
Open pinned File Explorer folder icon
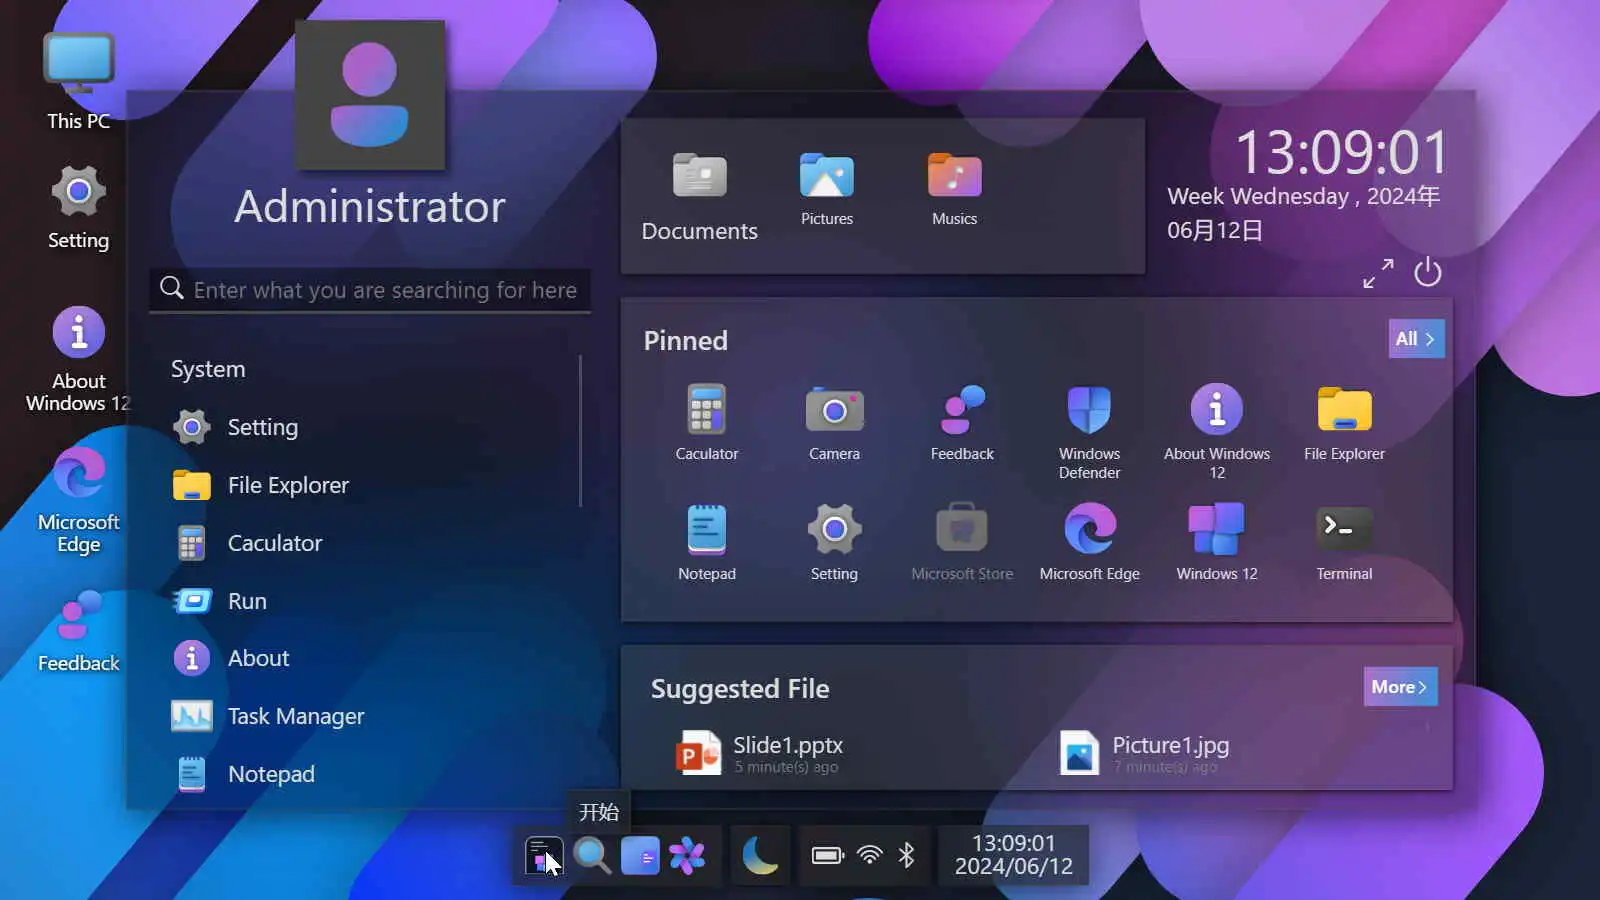point(1344,422)
